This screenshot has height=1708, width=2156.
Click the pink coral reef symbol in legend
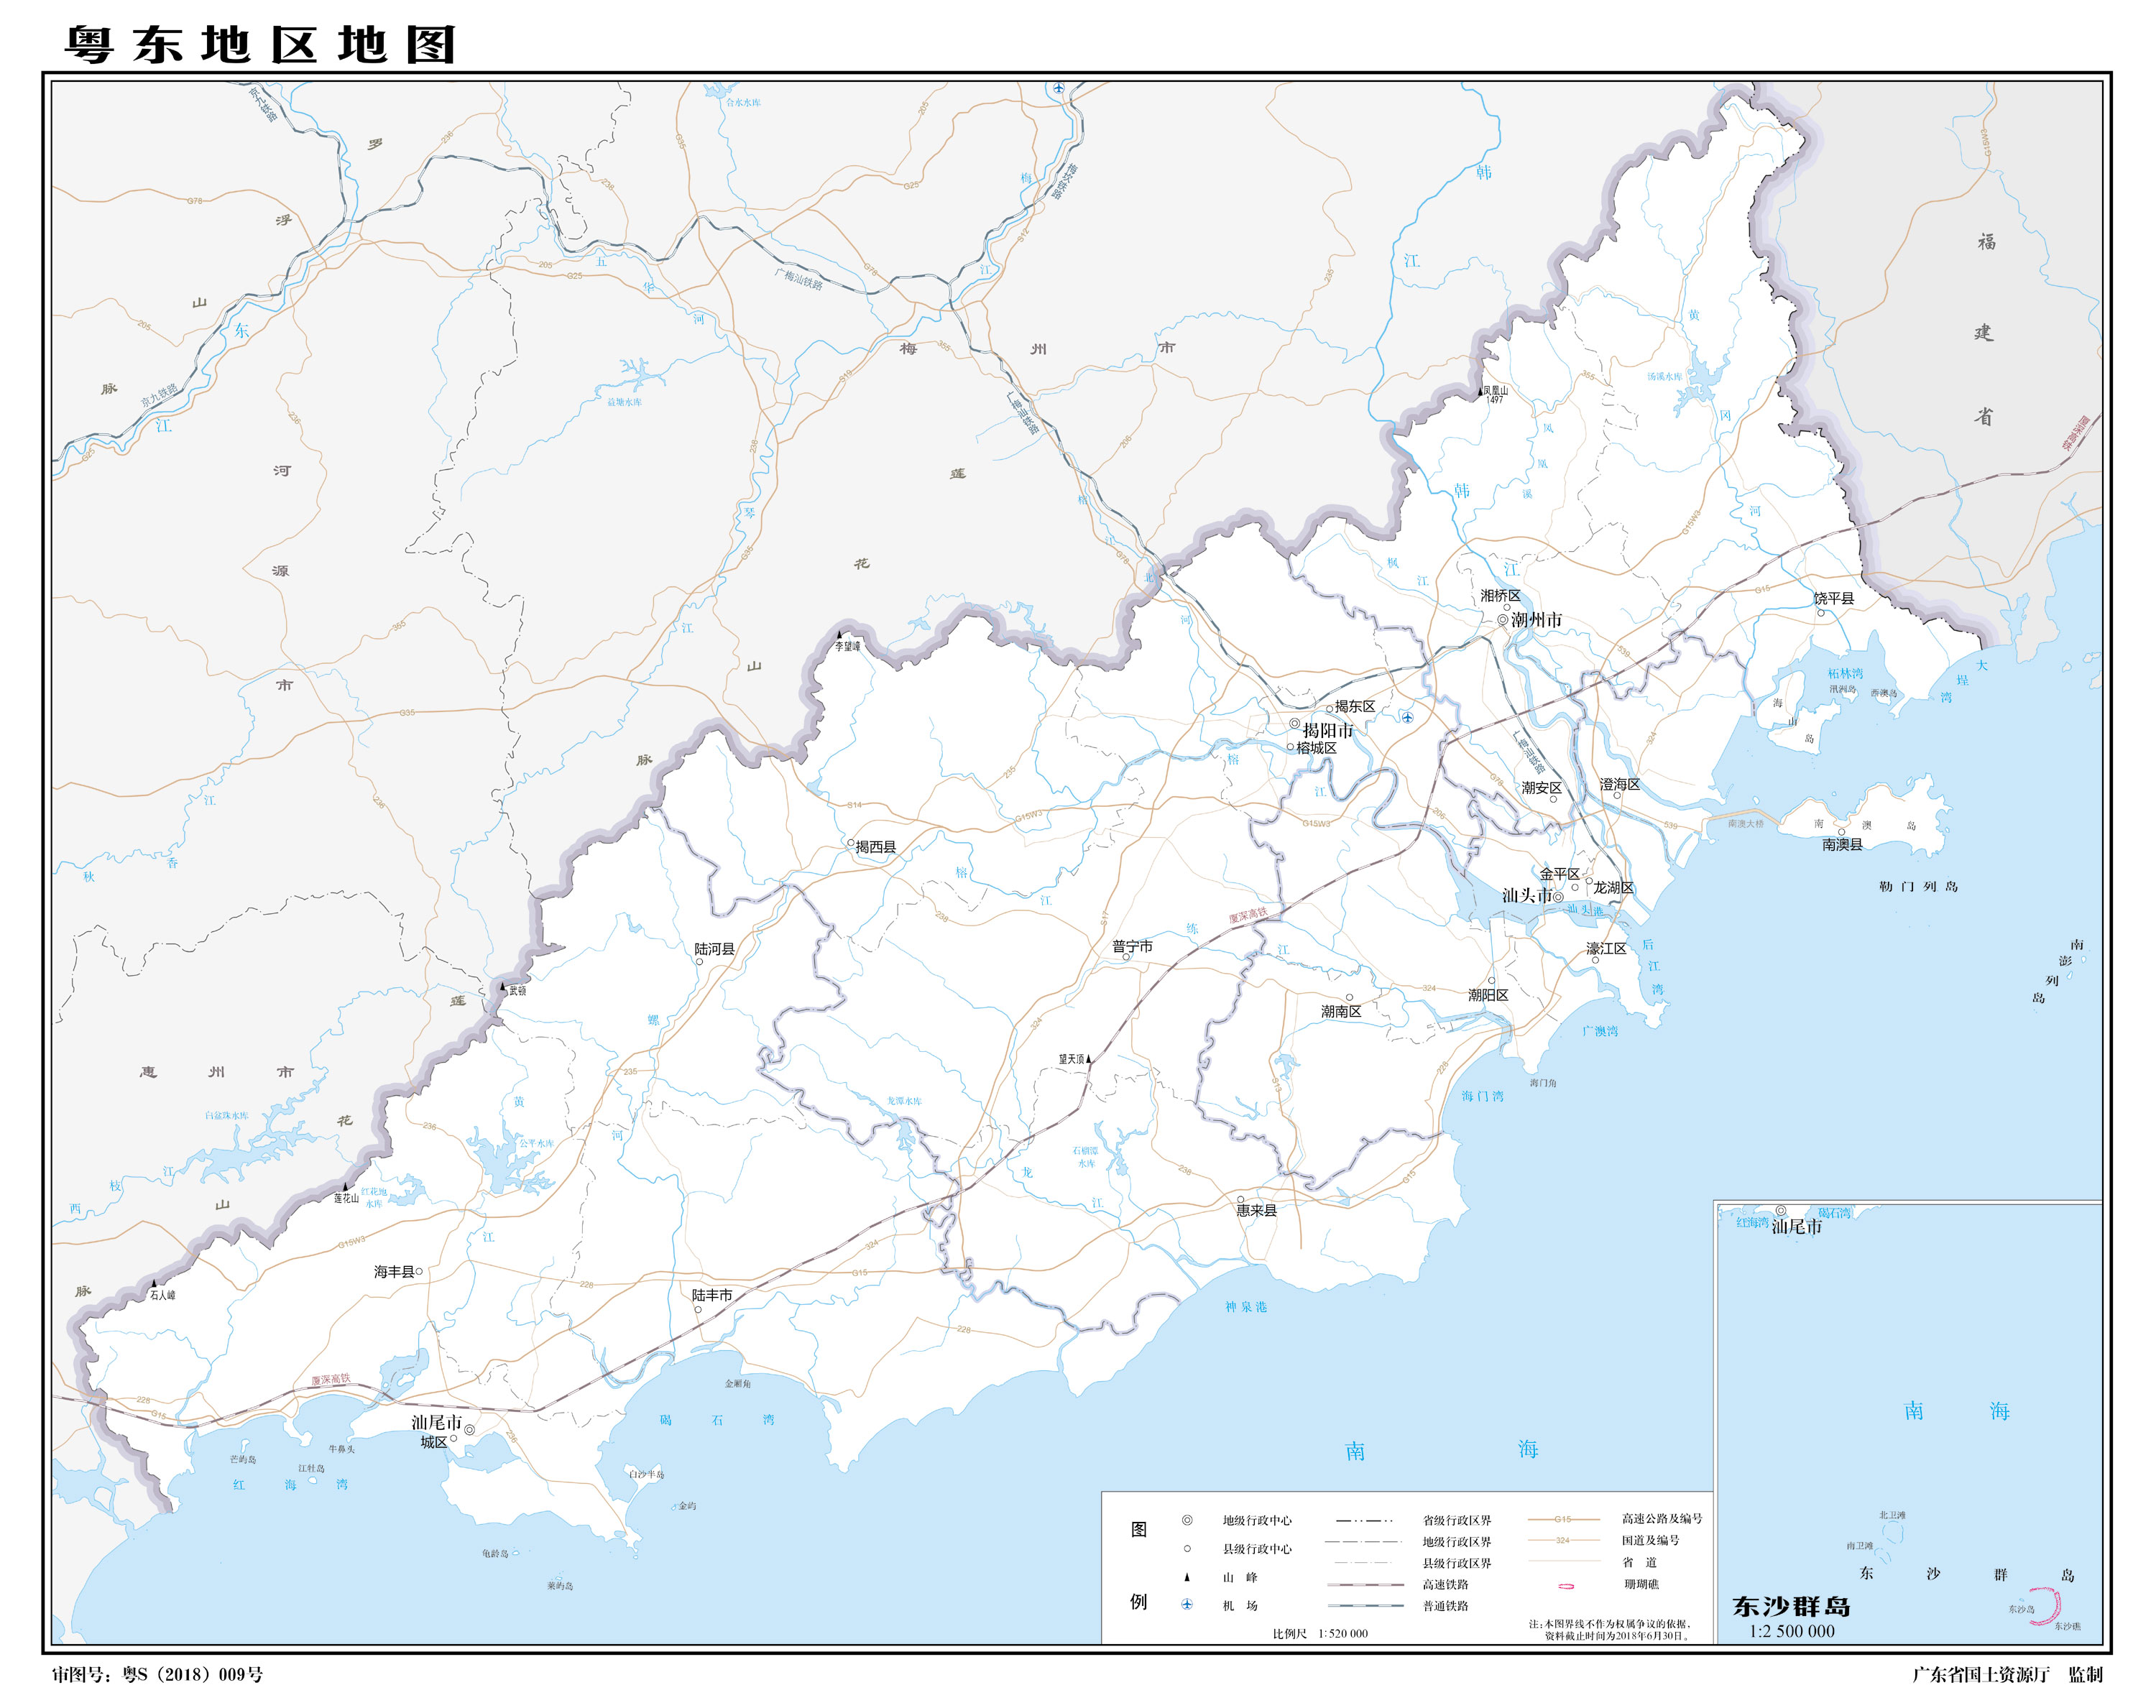(x=1566, y=1586)
